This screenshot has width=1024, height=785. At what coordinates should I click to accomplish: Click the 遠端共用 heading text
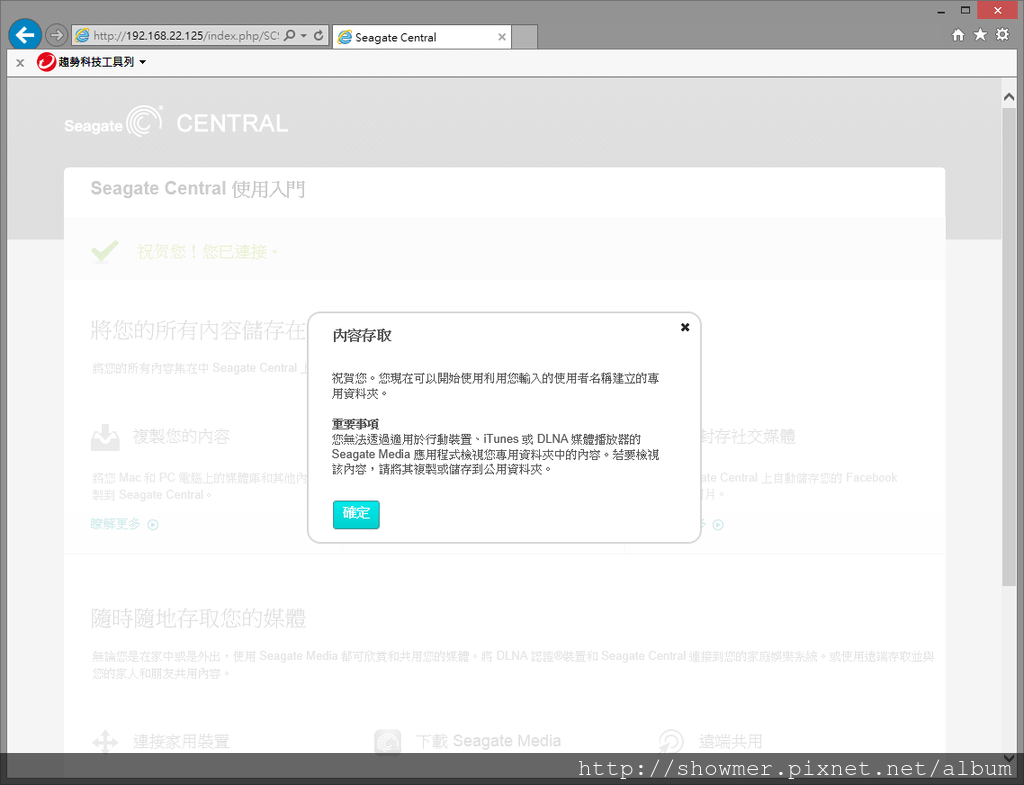(x=731, y=741)
